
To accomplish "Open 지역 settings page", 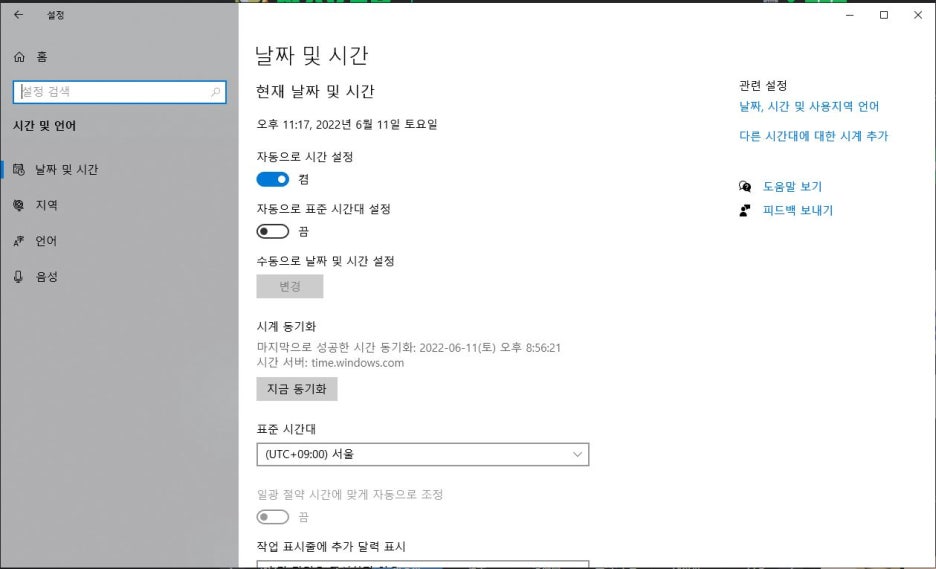I will (x=119, y=205).
